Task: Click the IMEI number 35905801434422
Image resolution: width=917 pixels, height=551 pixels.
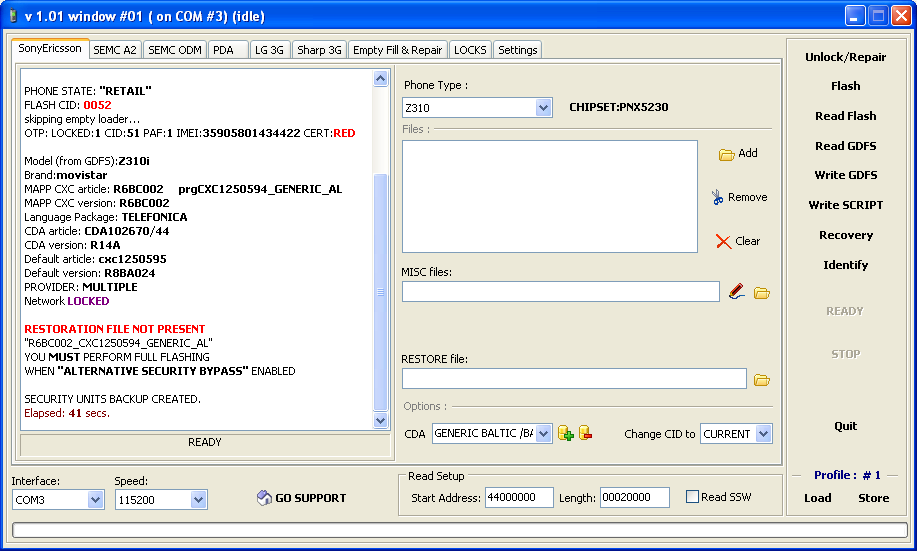Action: pyautogui.click(x=251, y=133)
